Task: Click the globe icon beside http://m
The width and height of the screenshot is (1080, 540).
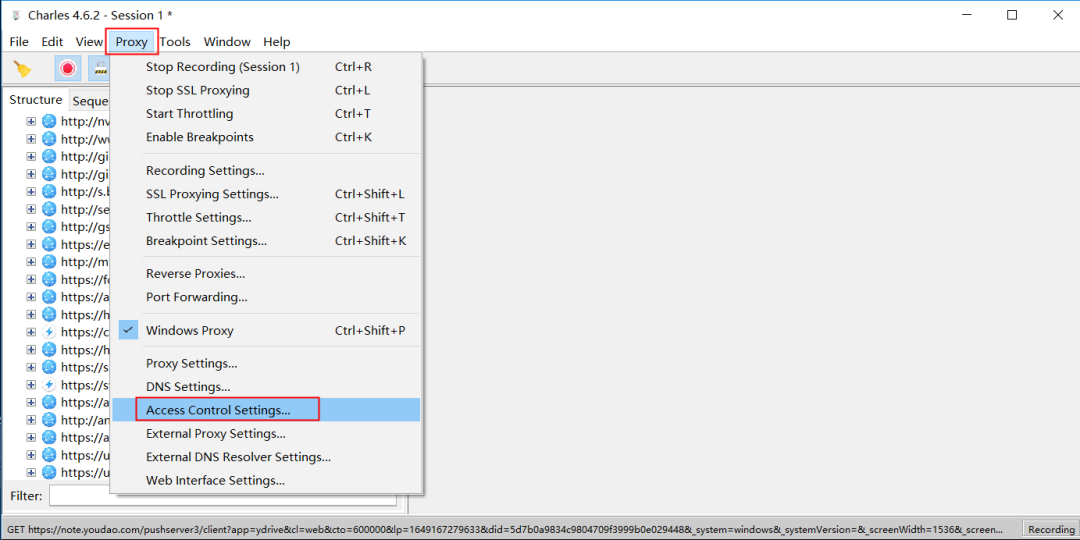Action: click(49, 262)
